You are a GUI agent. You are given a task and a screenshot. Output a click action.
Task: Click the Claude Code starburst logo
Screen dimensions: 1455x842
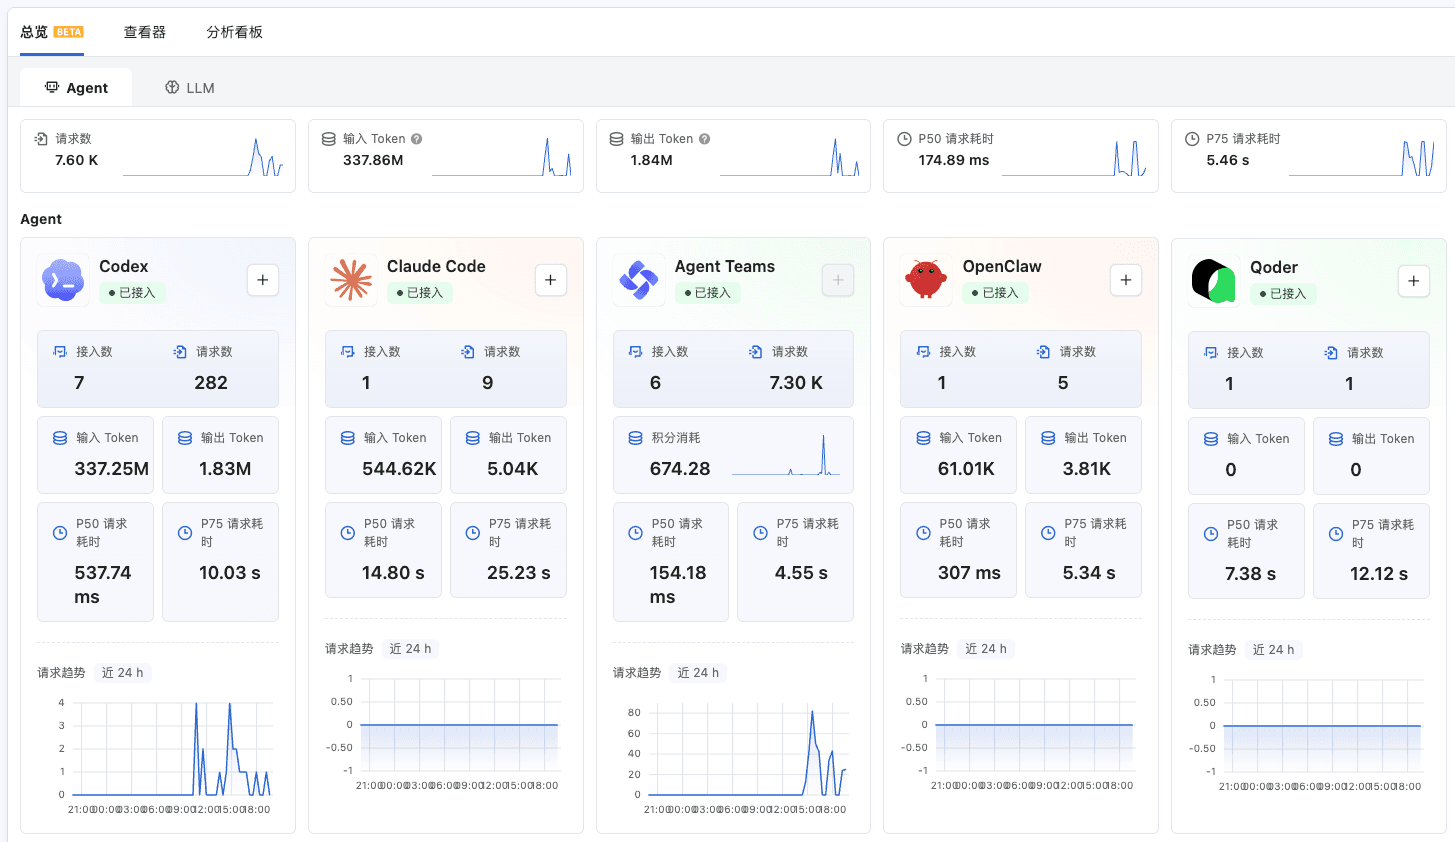pyautogui.click(x=351, y=280)
